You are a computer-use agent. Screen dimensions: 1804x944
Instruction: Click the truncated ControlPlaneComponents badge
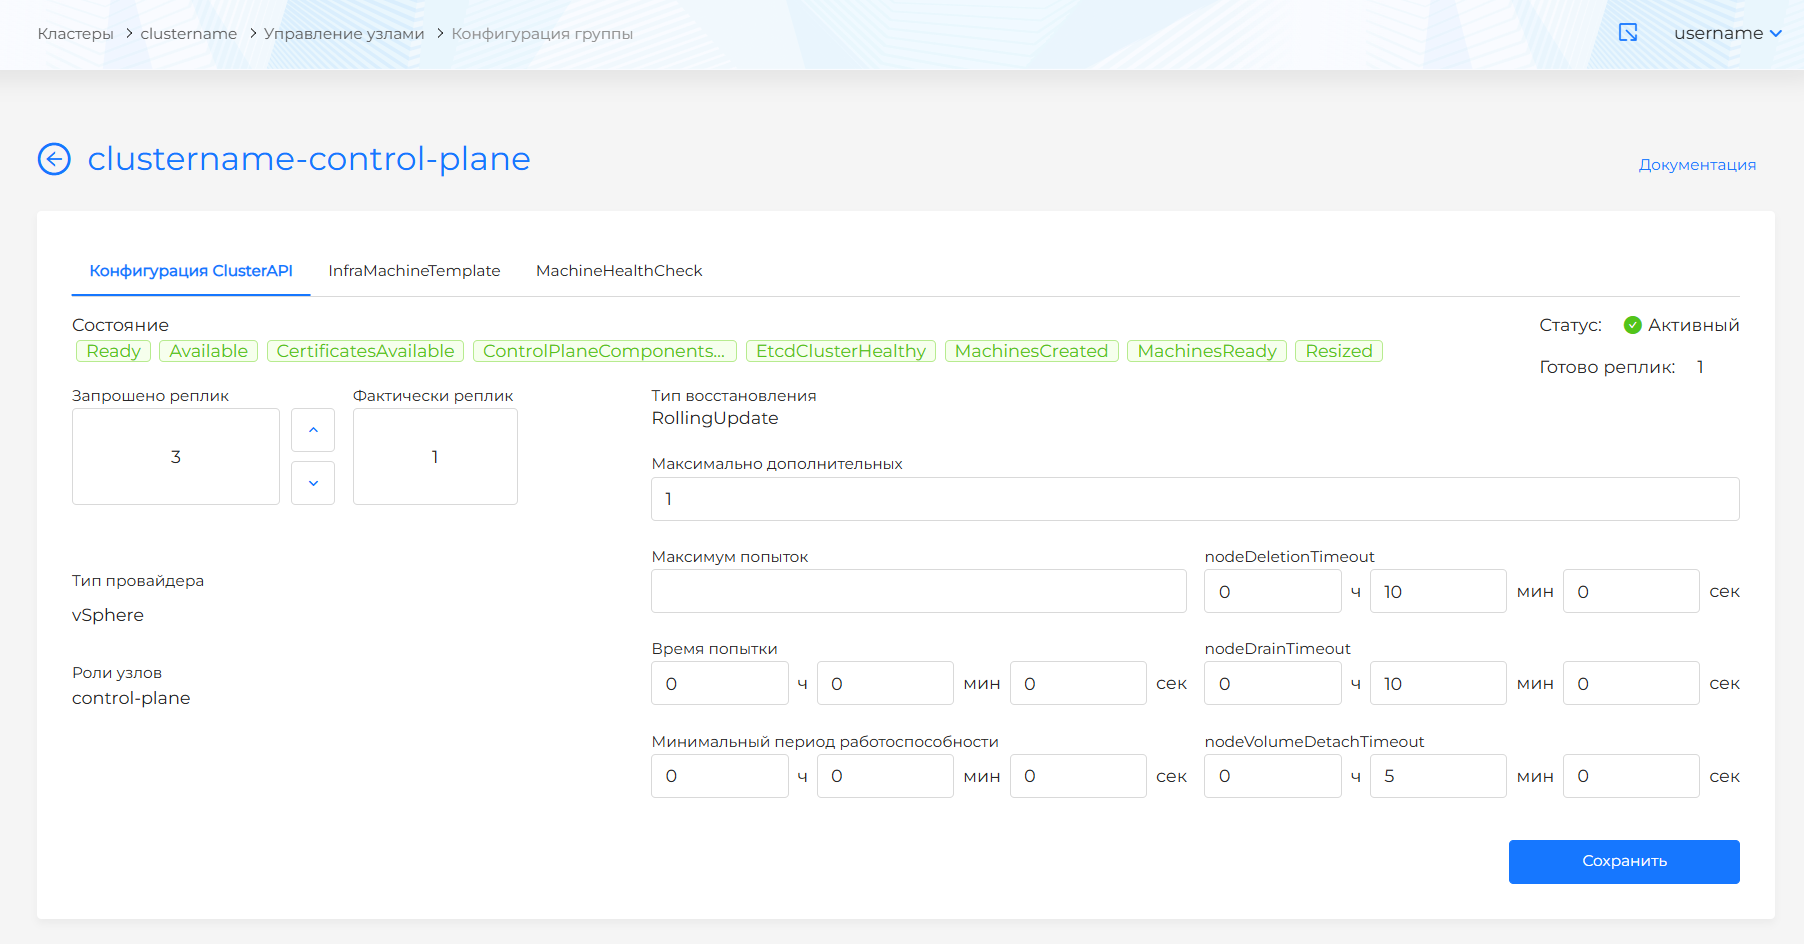(604, 351)
